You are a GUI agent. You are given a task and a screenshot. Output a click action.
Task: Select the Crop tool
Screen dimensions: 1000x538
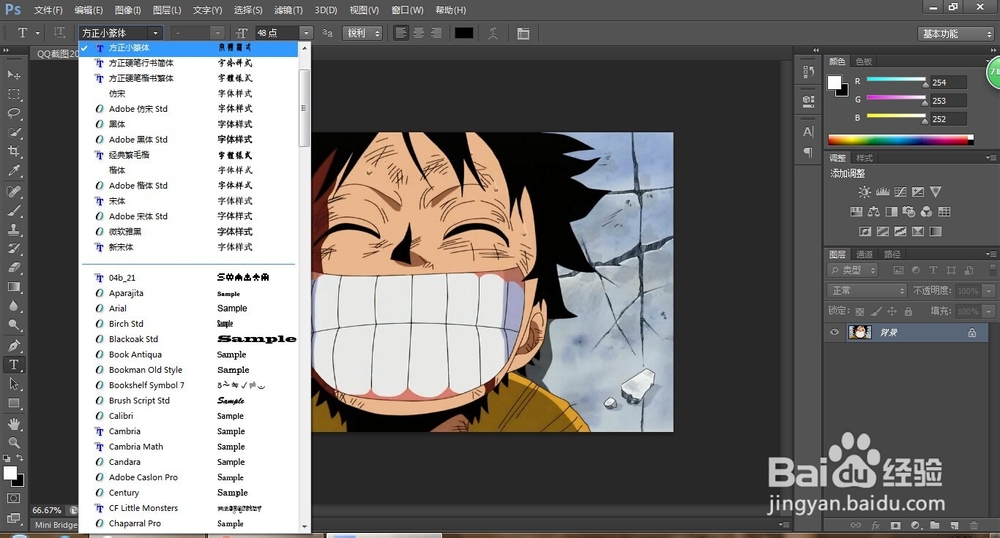pos(13,152)
